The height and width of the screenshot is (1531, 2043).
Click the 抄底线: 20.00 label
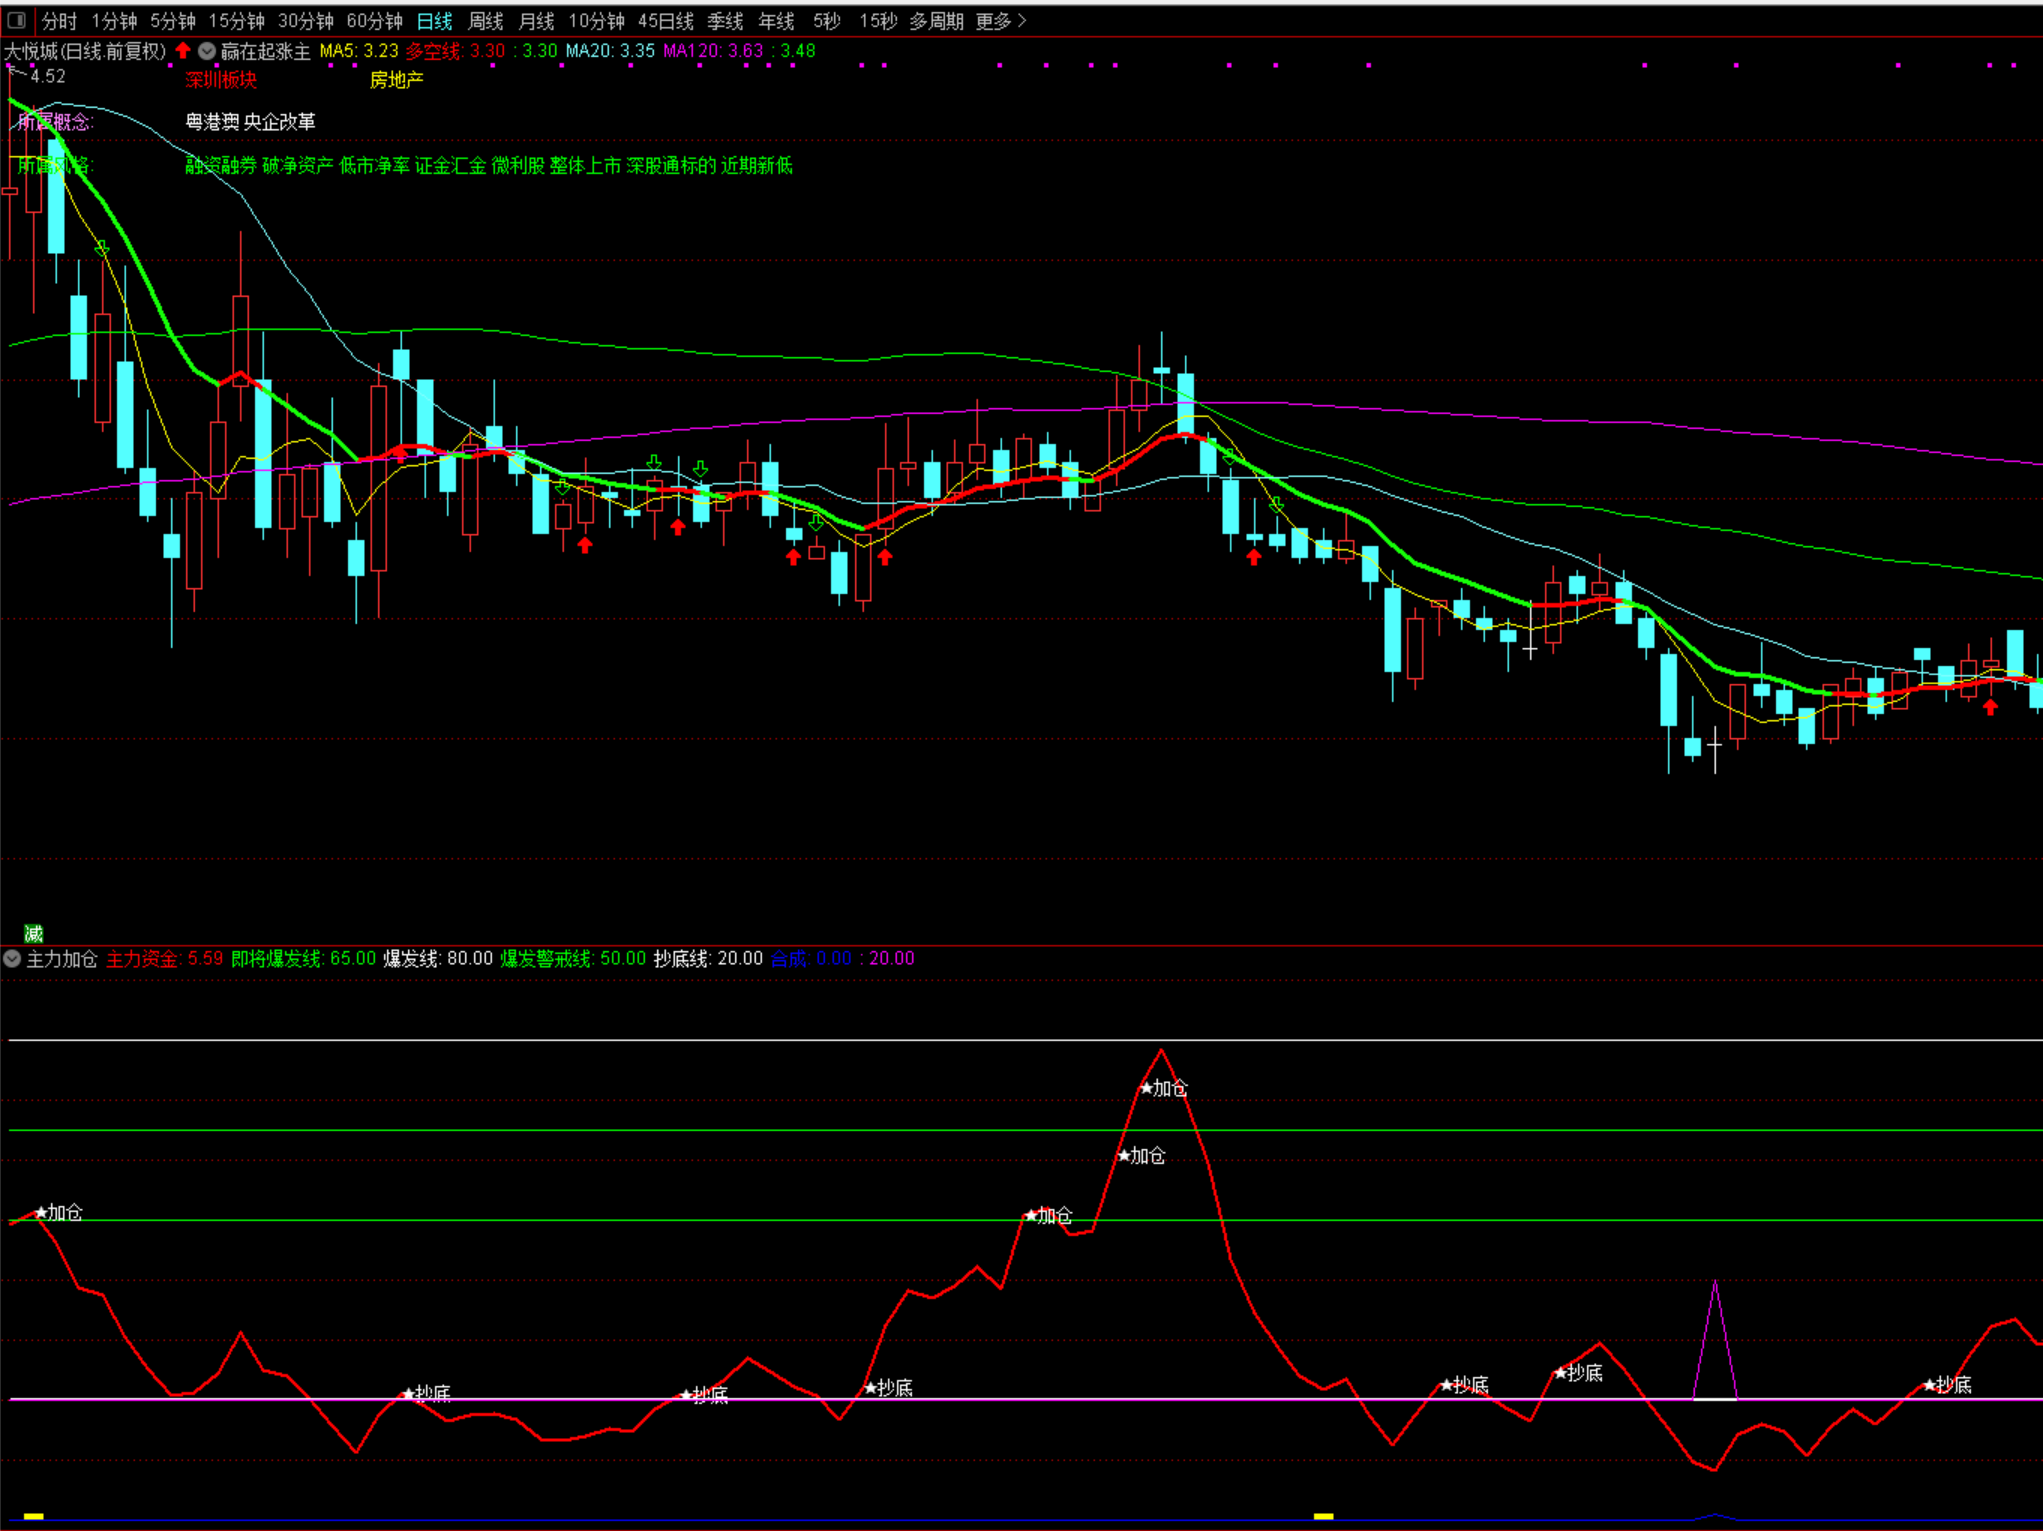pyautogui.click(x=708, y=958)
